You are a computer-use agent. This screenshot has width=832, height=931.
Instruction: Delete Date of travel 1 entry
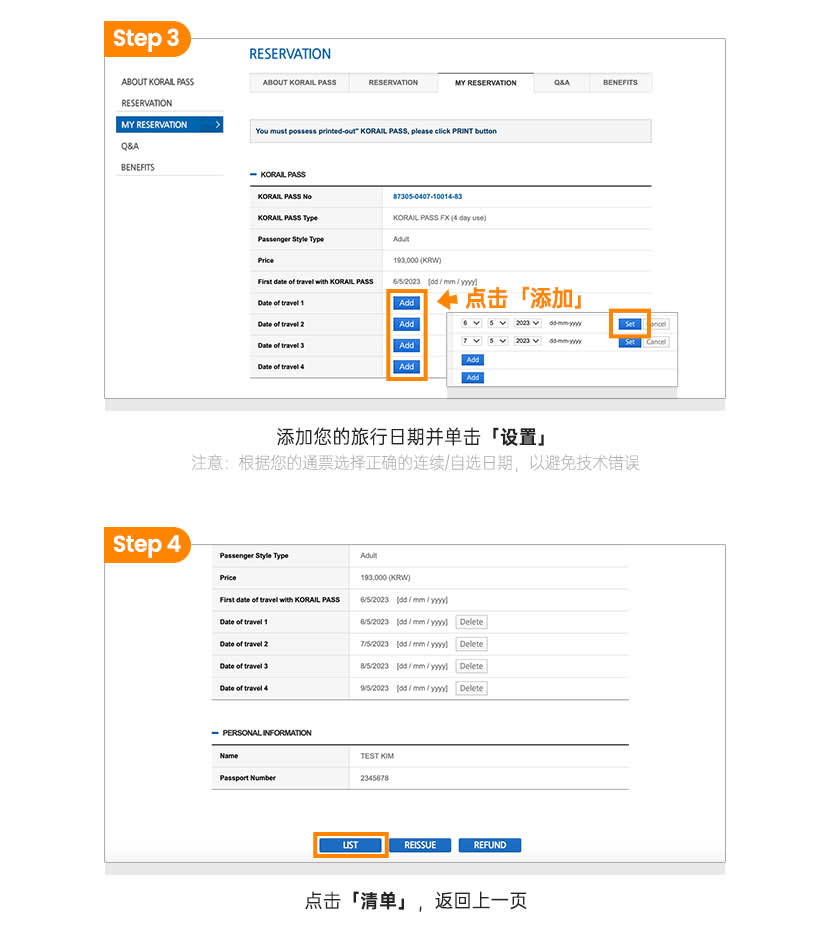[471, 622]
